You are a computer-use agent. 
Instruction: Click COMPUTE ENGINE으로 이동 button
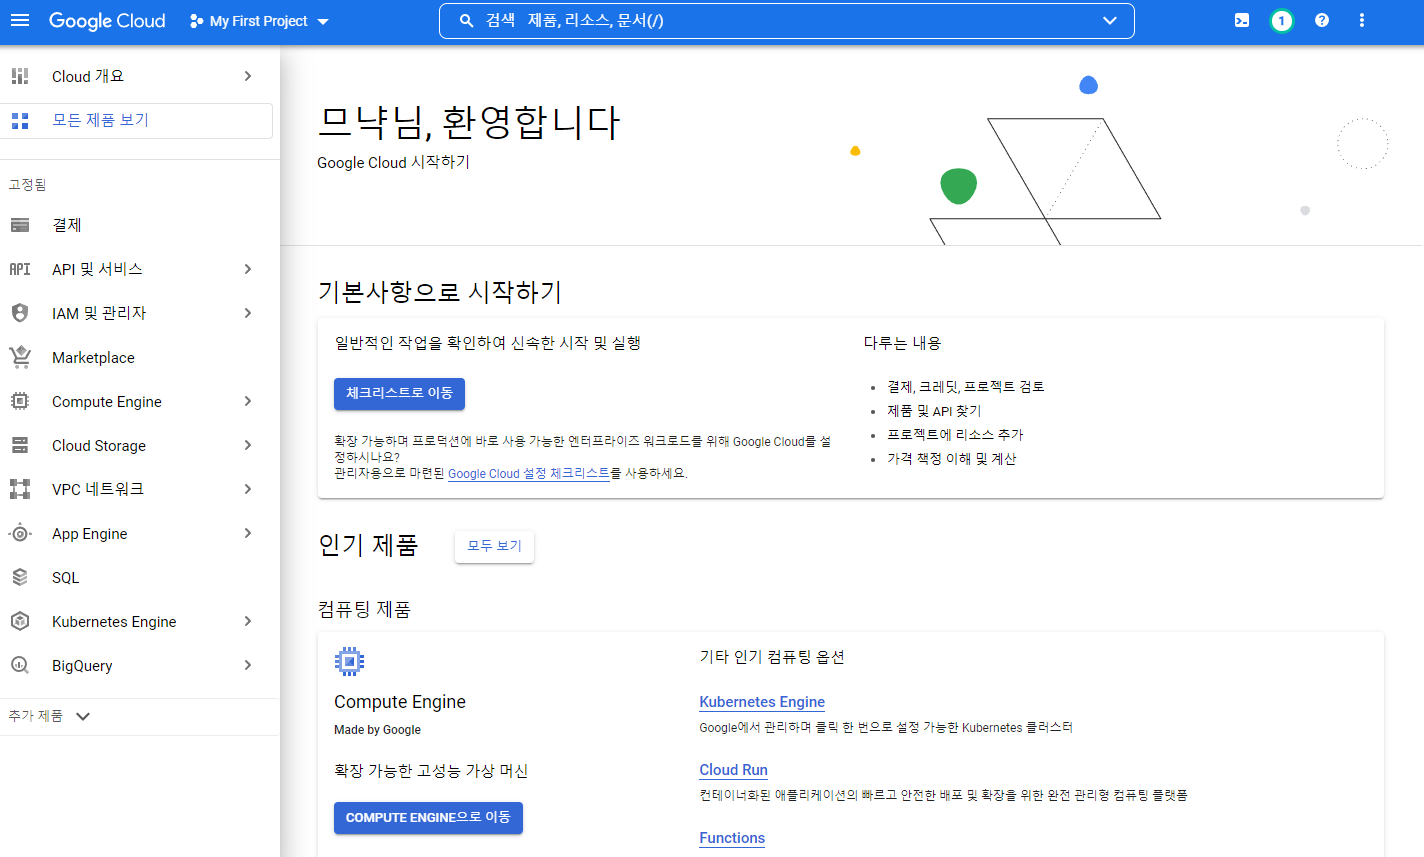[x=428, y=818]
